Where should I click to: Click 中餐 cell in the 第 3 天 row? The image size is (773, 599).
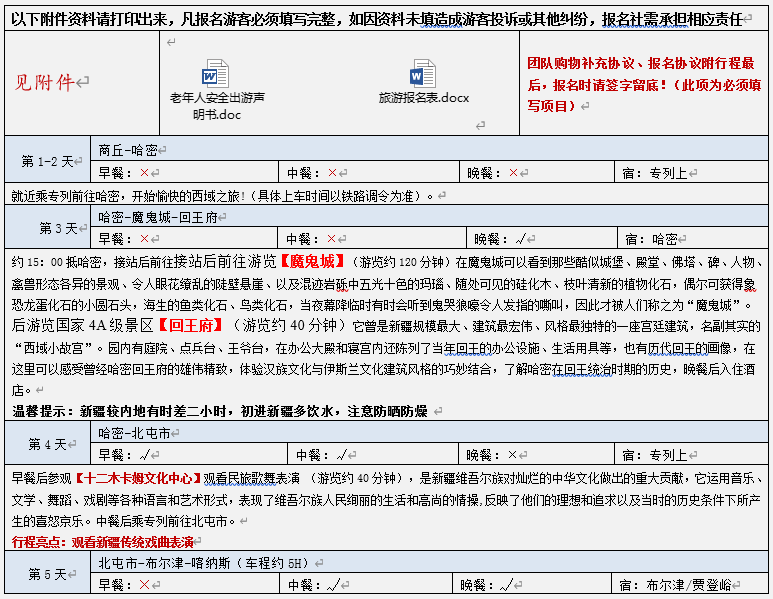pos(372,239)
